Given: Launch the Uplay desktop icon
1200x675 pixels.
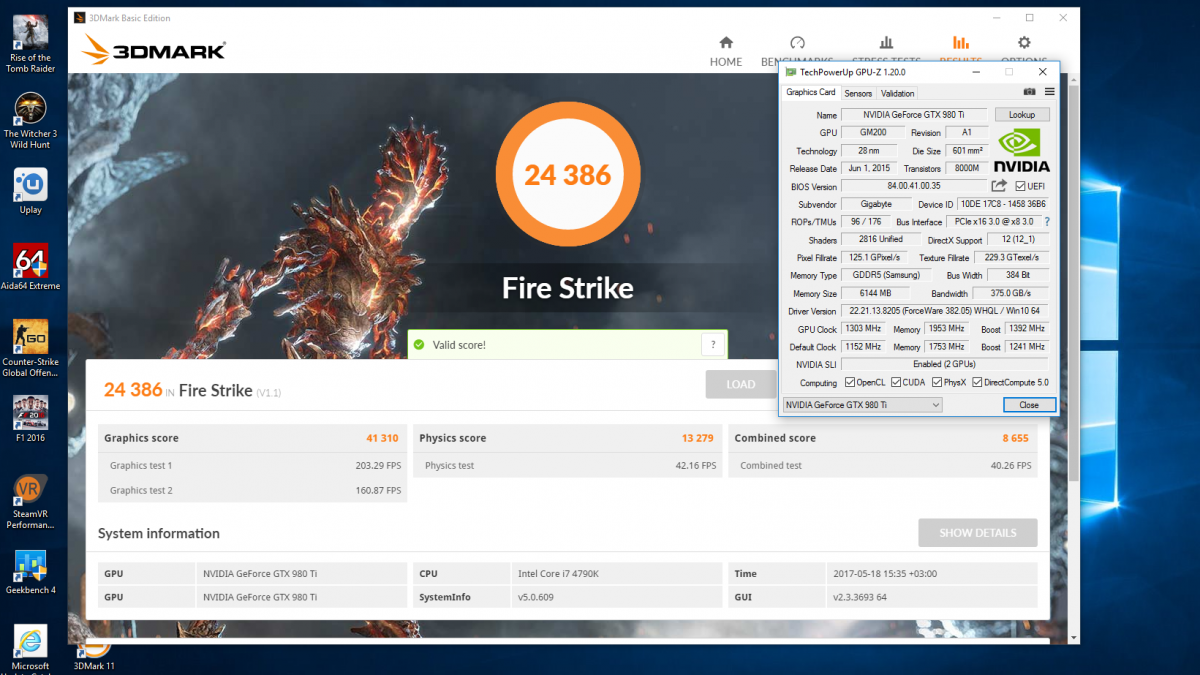Looking at the screenshot, I should [30, 191].
